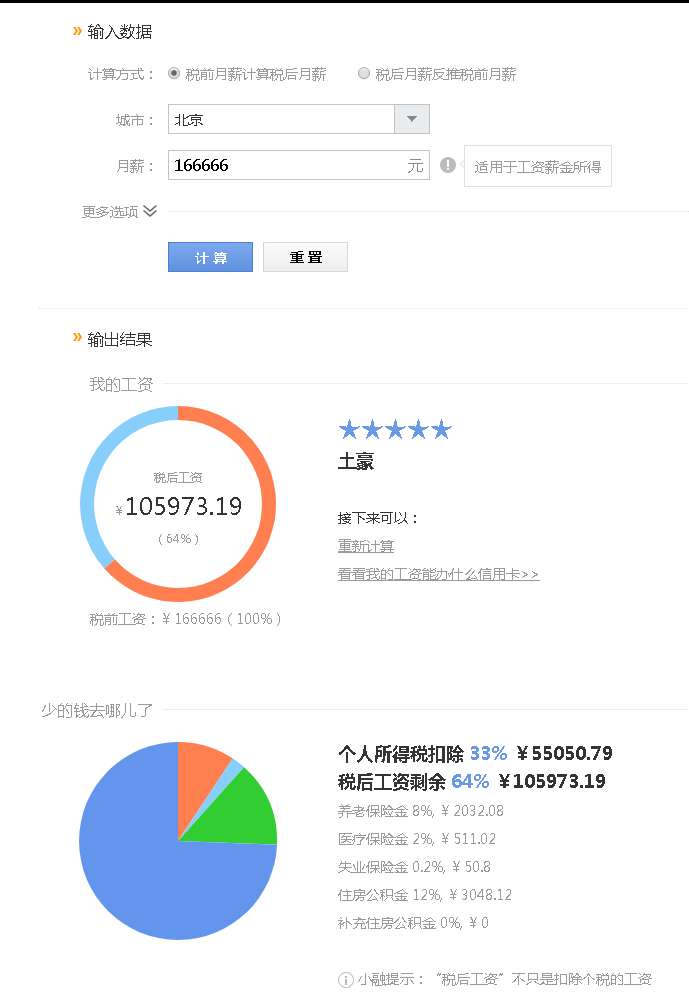Select the 税前月薪计算税后月薪 radio option

174,74
